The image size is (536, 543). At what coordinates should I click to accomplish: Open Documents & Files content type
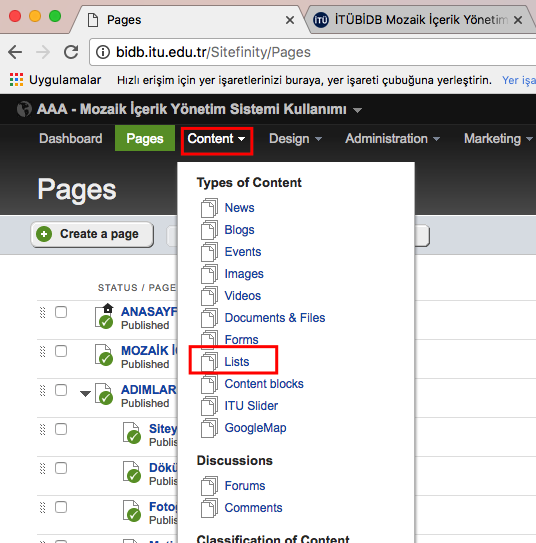(275, 318)
